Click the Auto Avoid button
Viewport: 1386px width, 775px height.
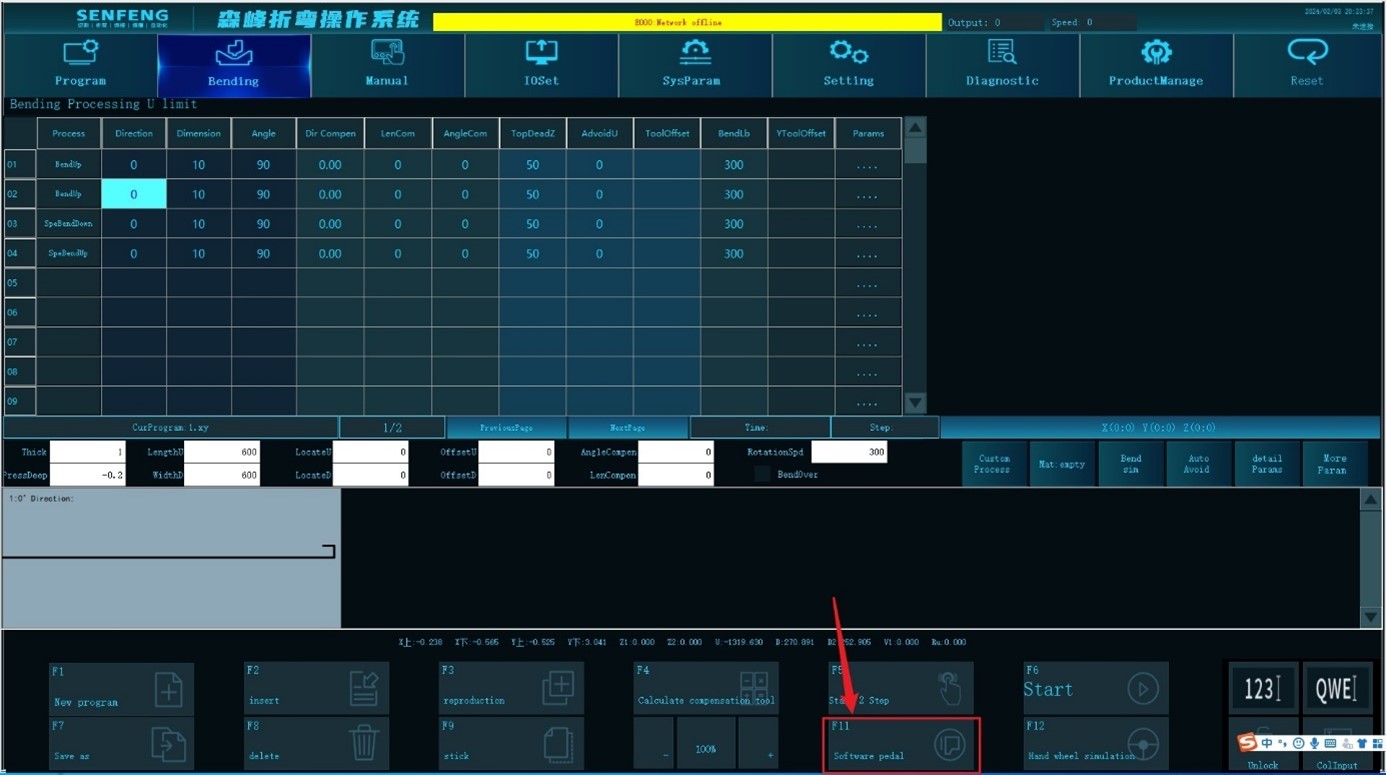point(1198,464)
